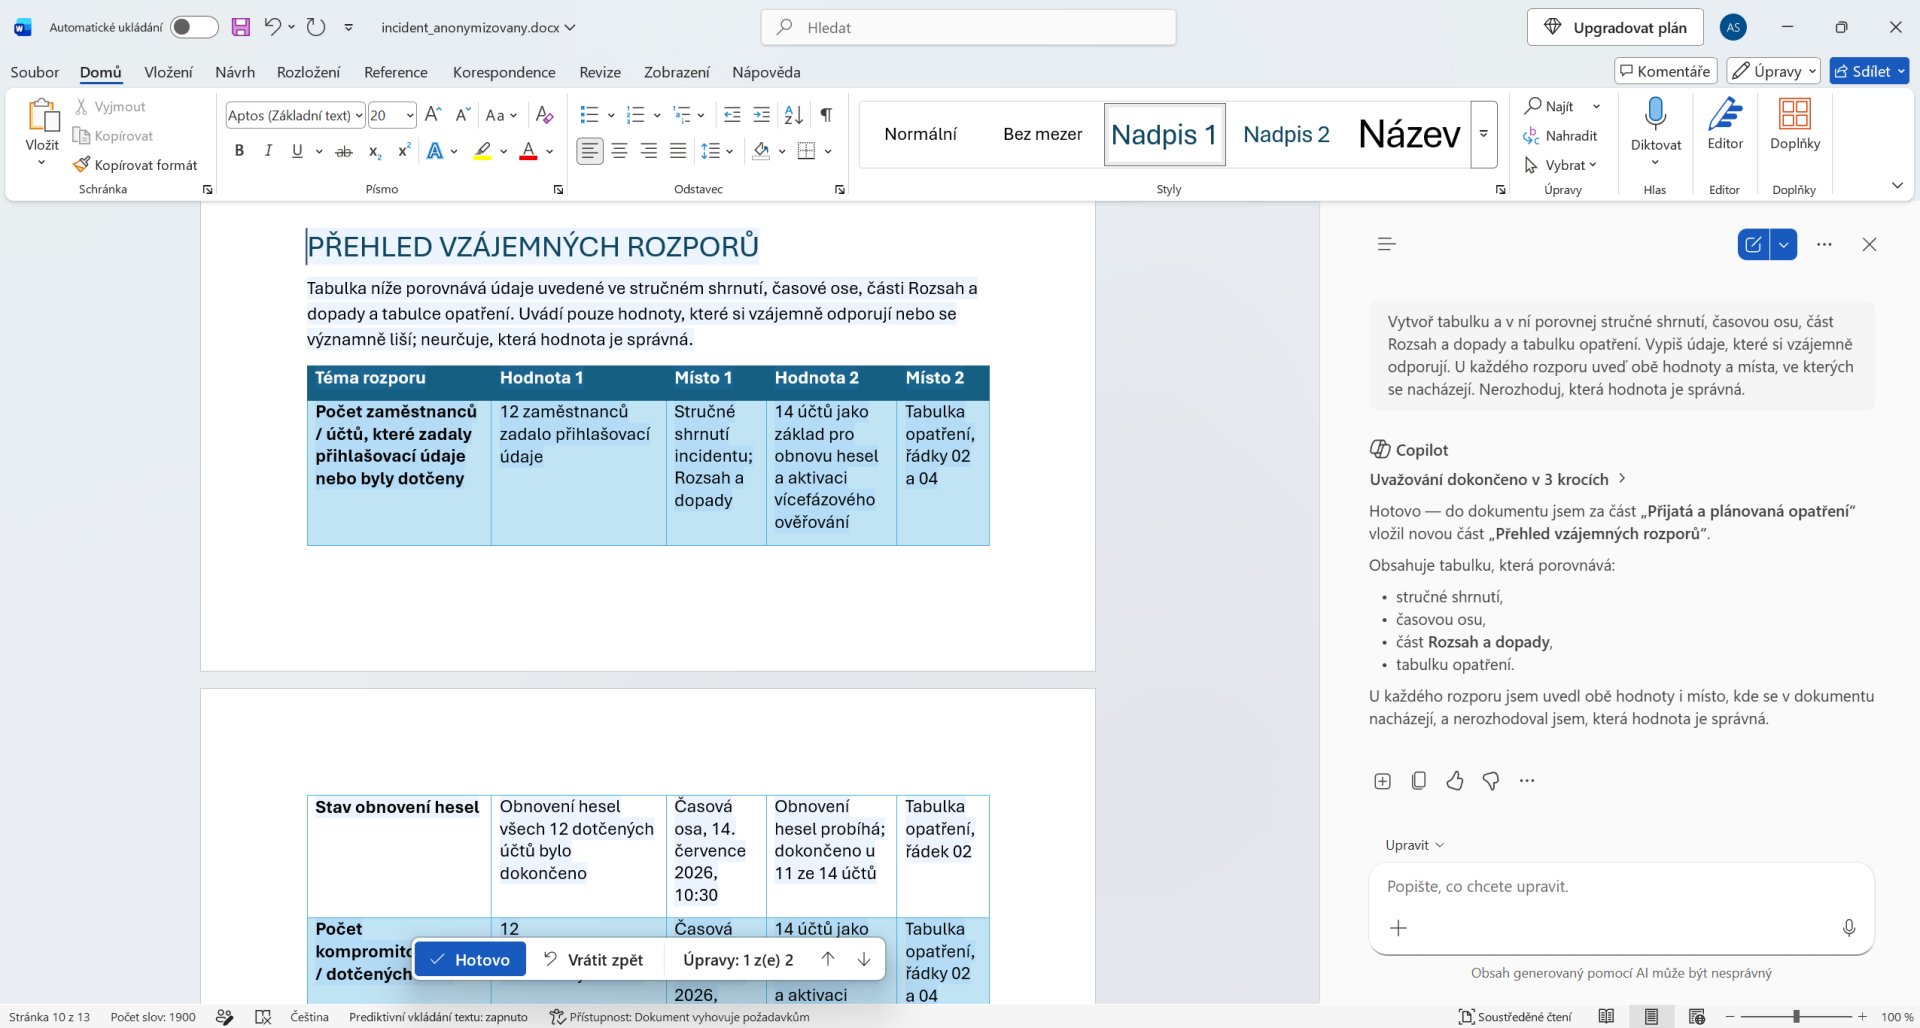This screenshot has height=1028, width=1920.
Task: Toggle italic formatting
Action: (268, 151)
